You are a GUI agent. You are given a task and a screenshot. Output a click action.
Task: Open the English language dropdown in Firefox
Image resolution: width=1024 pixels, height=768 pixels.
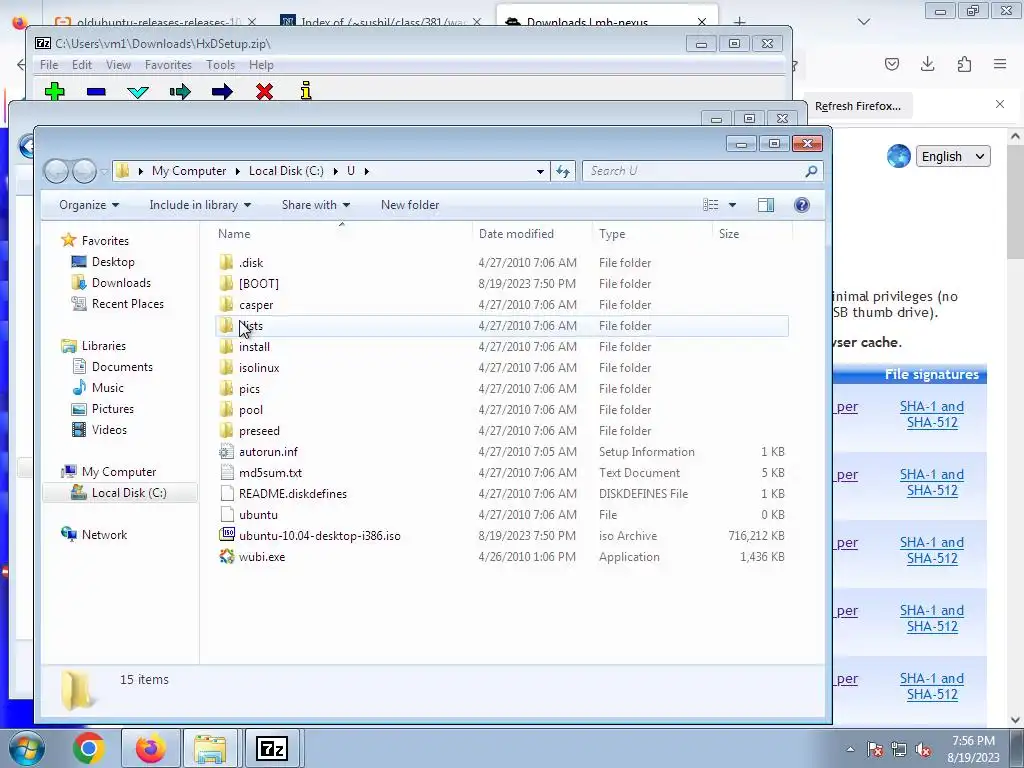(953, 157)
